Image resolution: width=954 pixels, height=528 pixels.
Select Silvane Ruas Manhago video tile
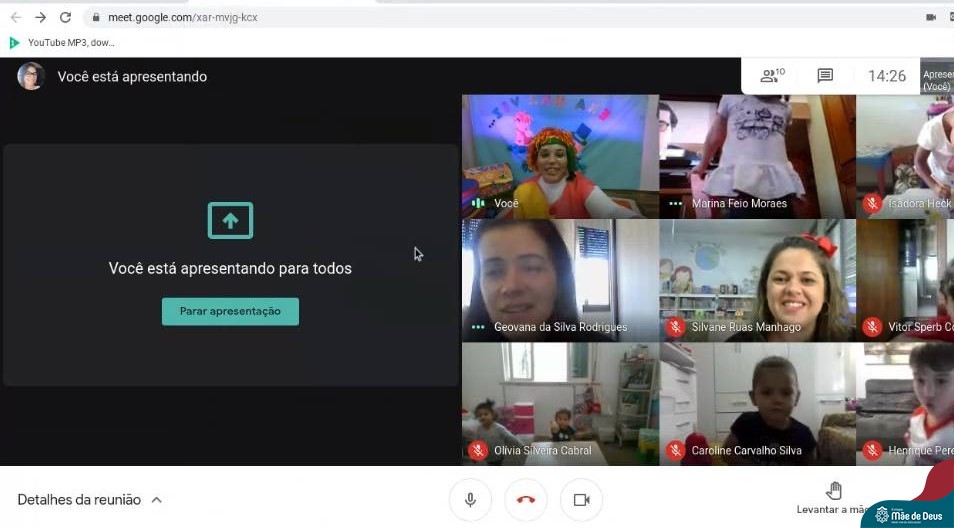757,280
